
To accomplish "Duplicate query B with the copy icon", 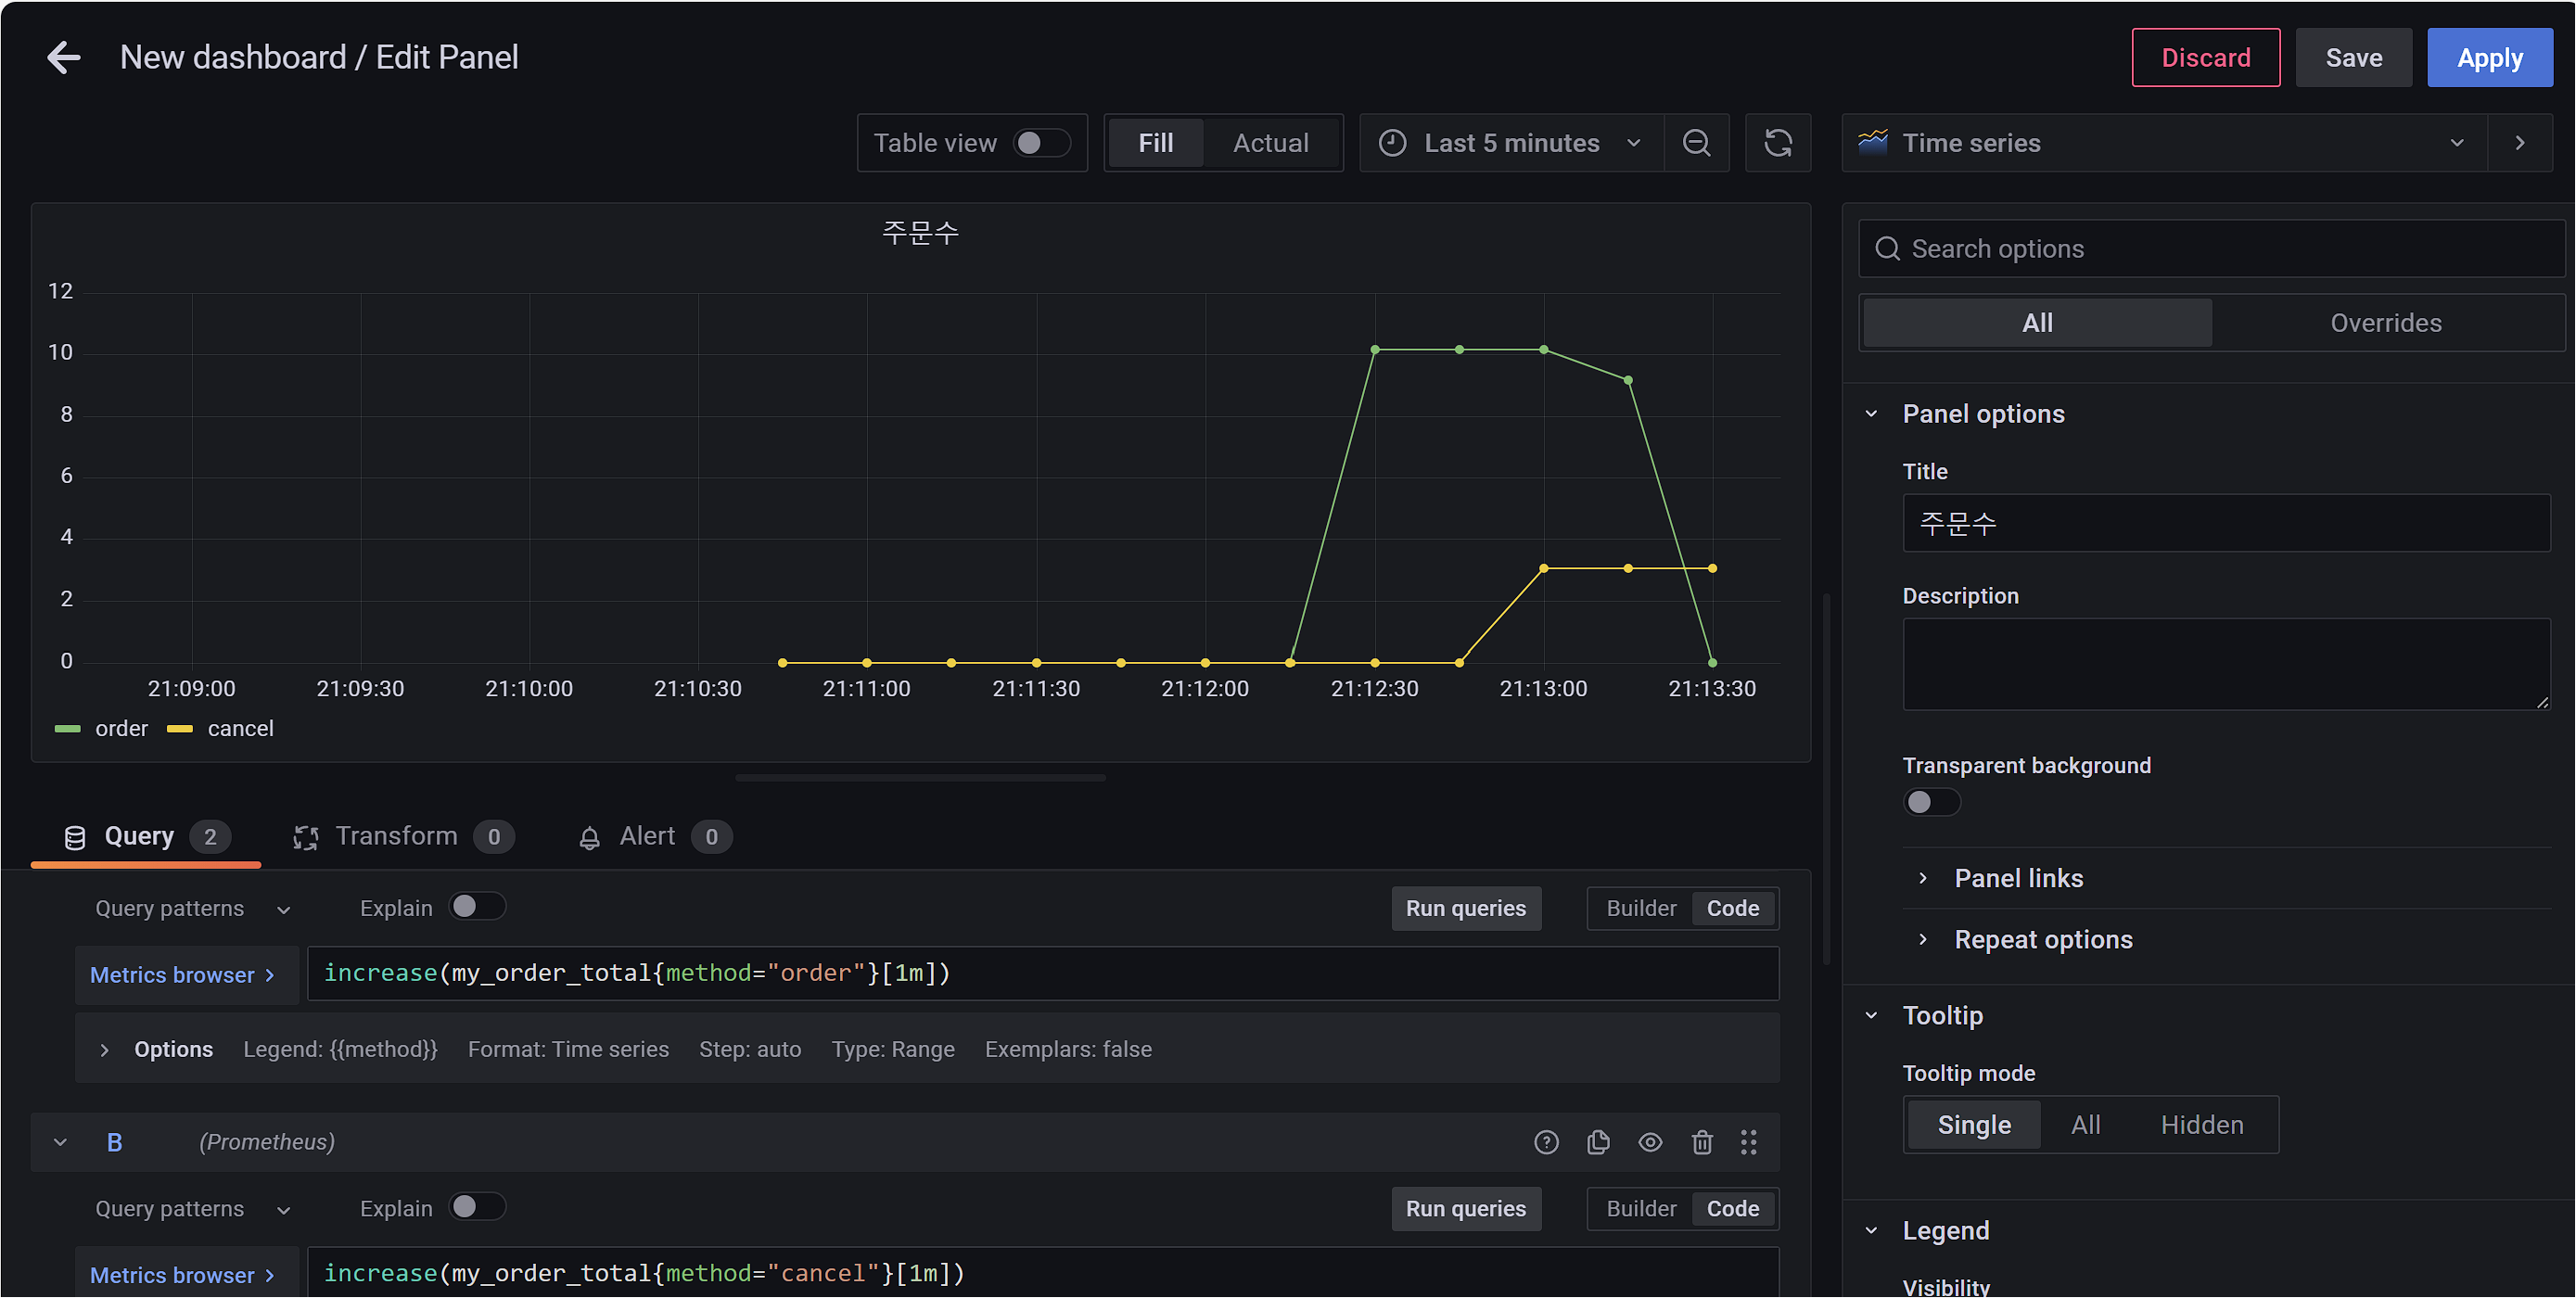I will (1598, 1142).
